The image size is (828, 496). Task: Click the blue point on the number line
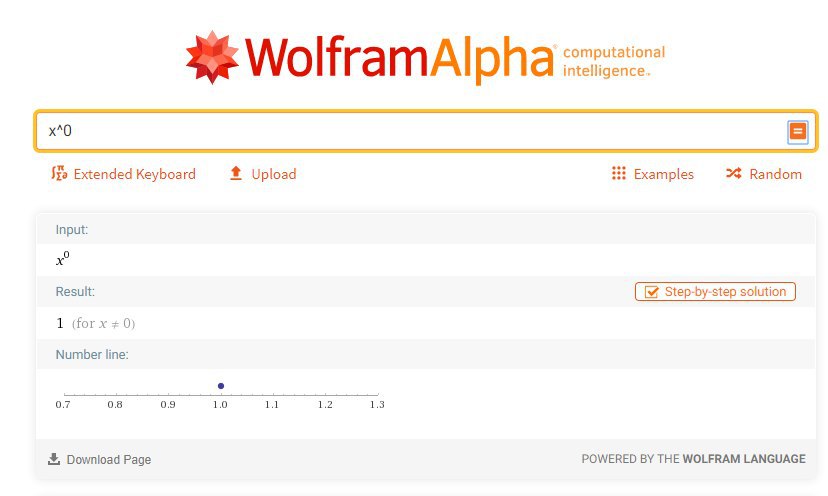221,386
